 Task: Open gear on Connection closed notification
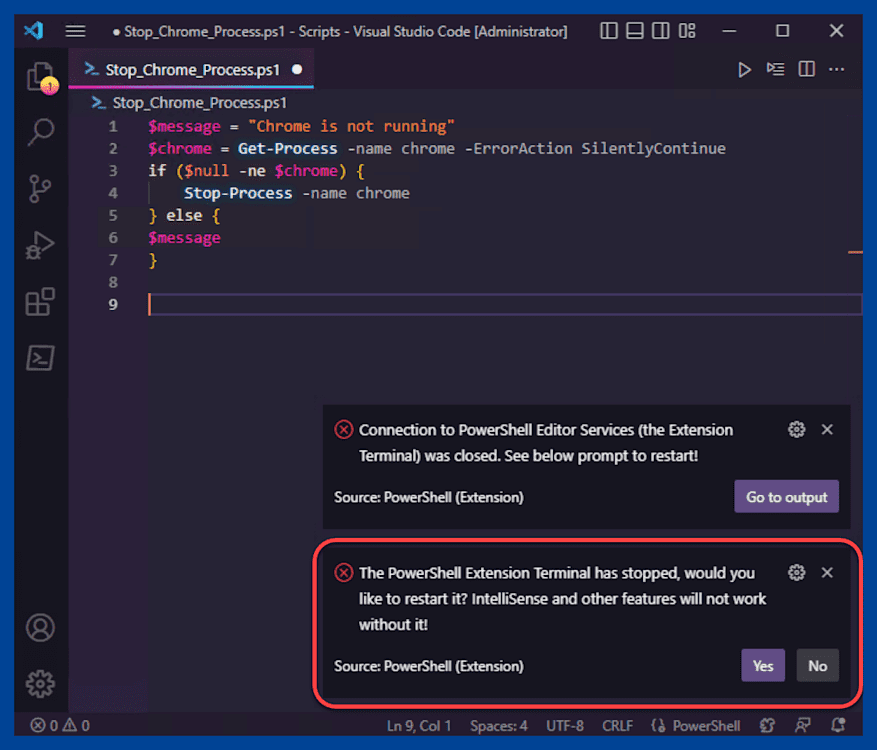[x=796, y=430]
